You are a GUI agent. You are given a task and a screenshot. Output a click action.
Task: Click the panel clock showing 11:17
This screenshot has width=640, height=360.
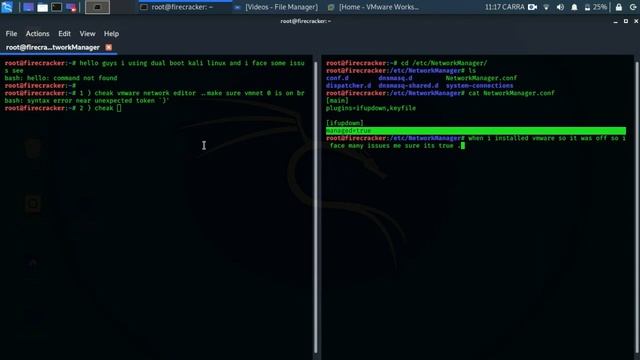click(x=504, y=7)
